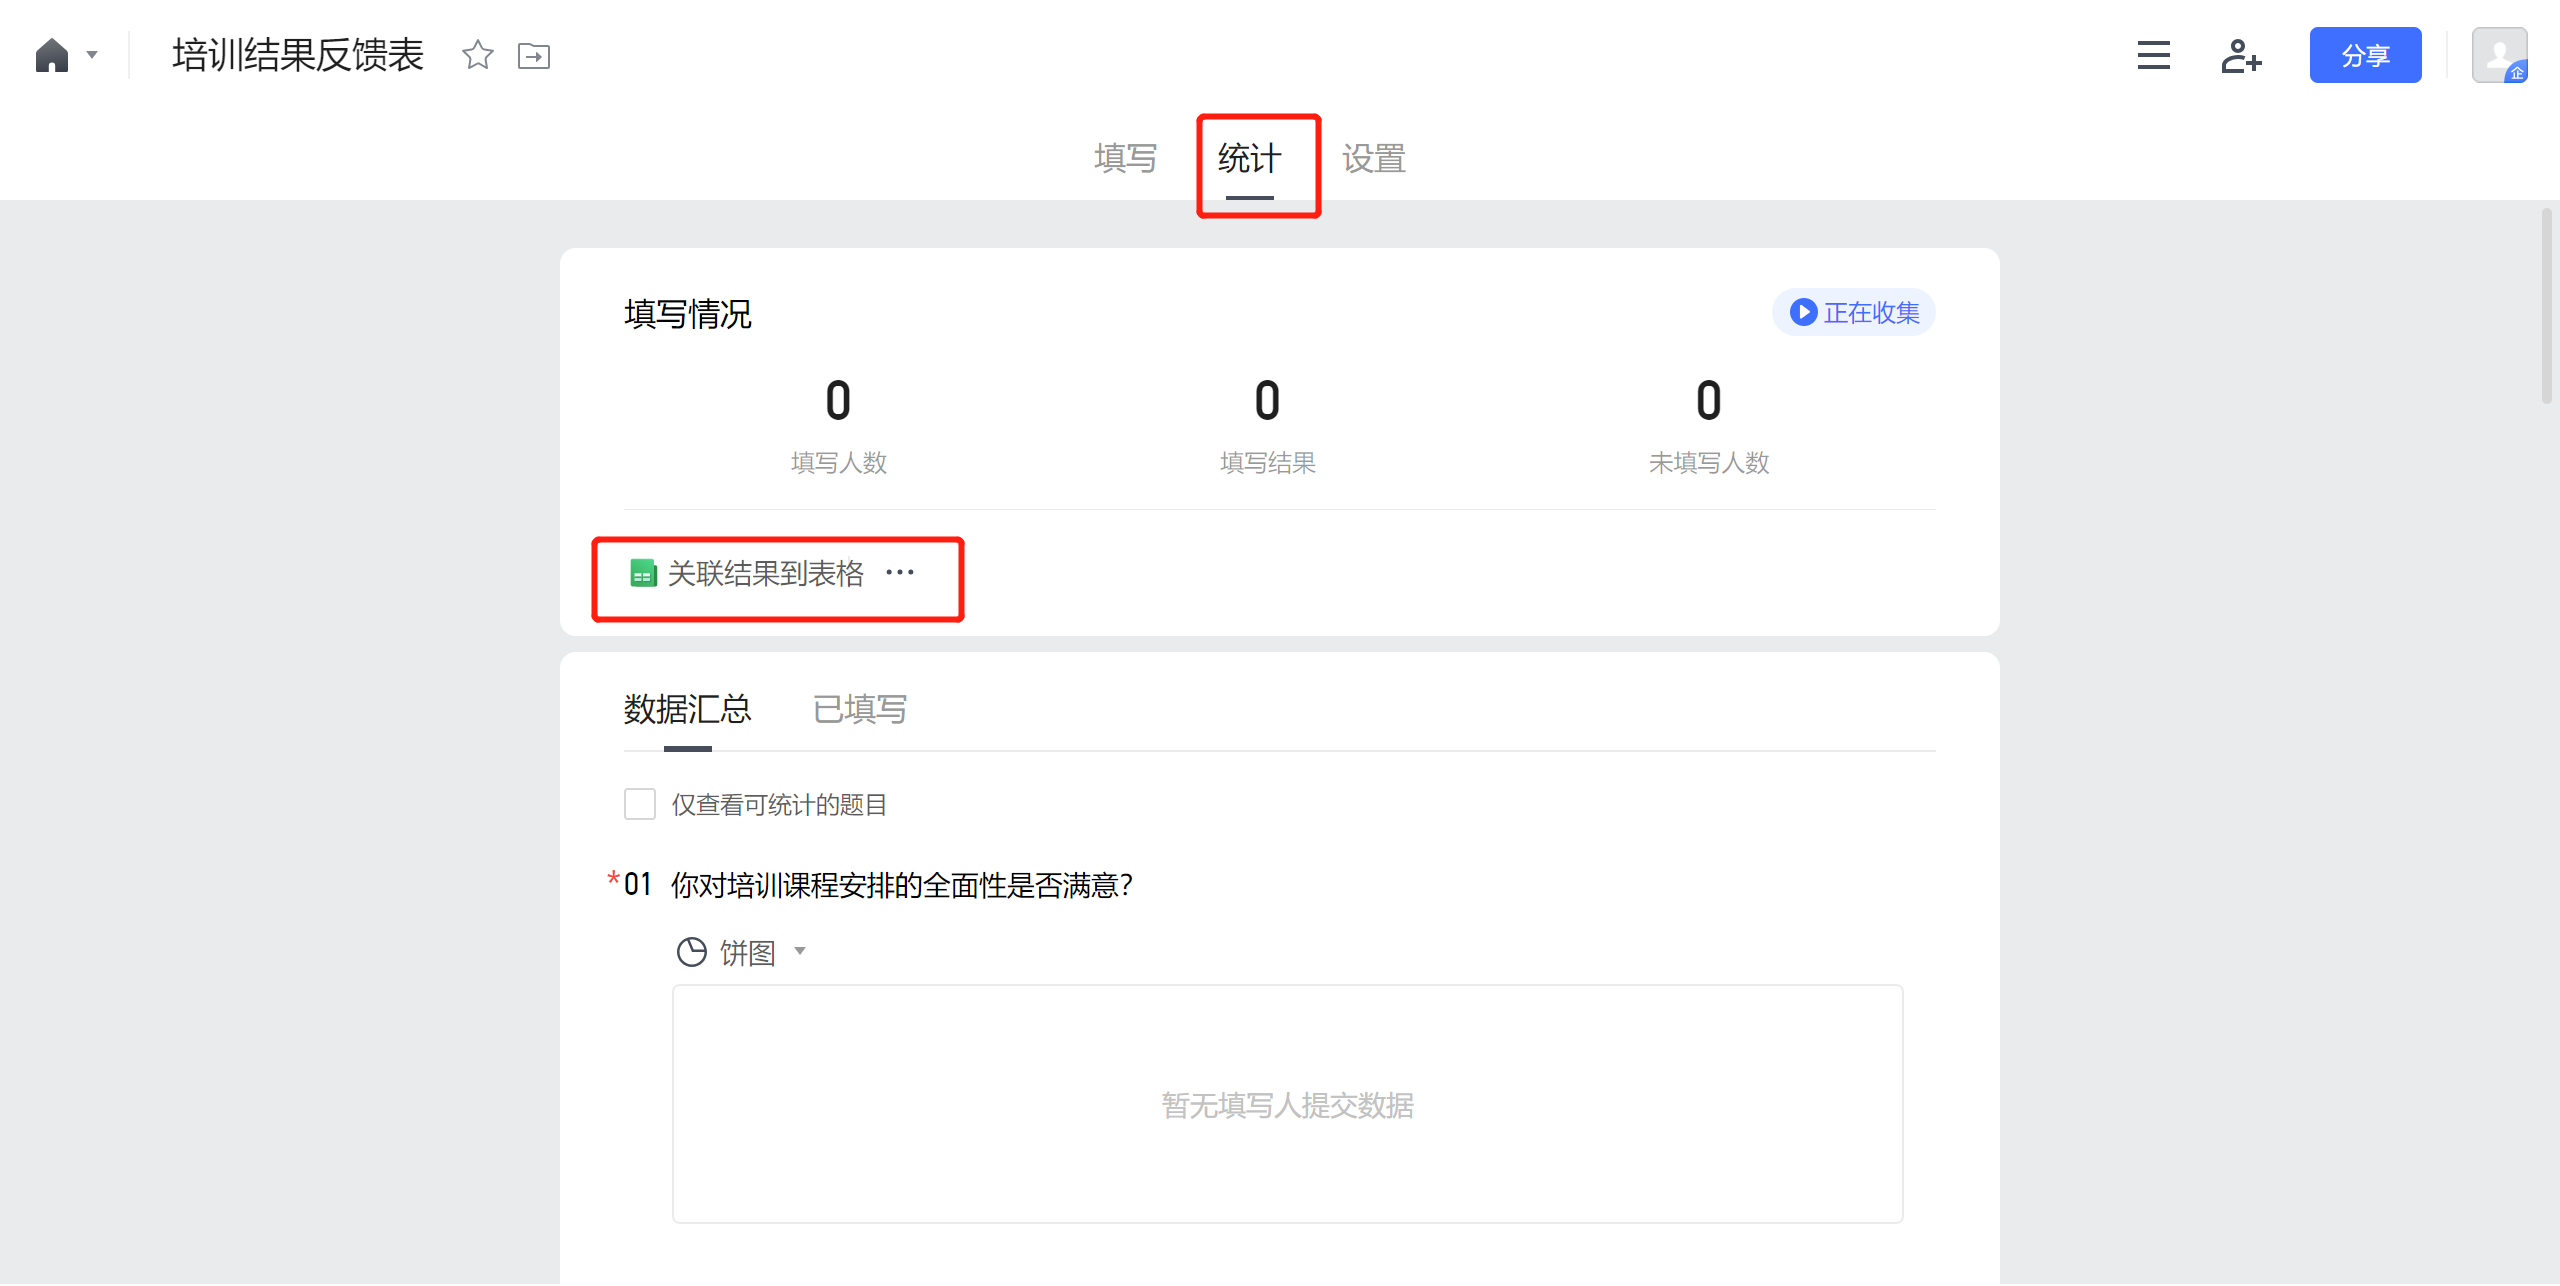
Task: Click the pie chart icon
Action: point(691,952)
